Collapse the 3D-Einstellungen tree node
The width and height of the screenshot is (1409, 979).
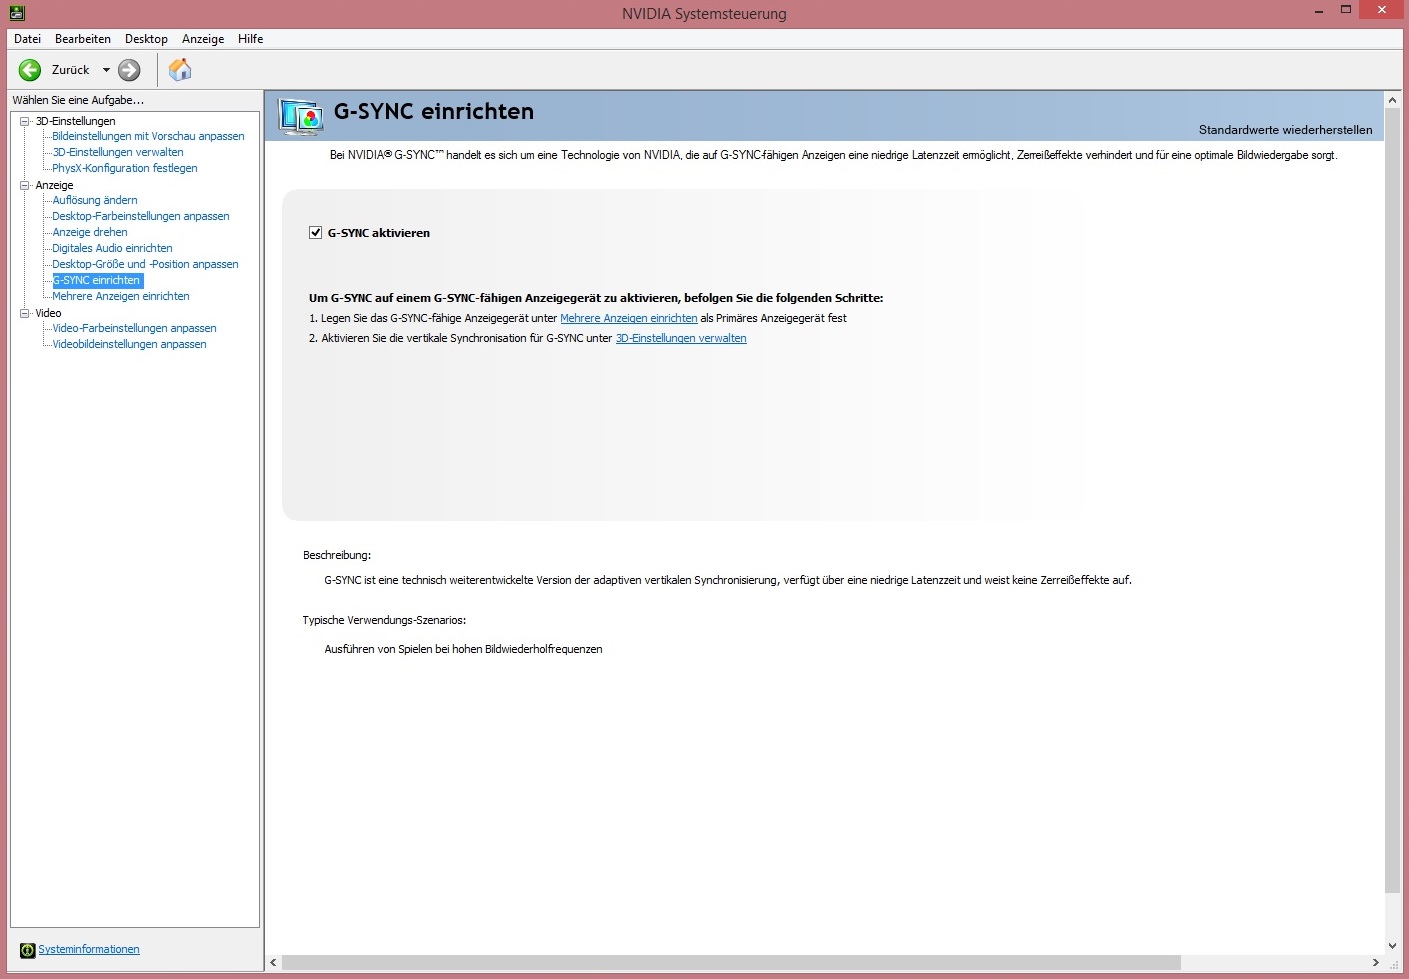[x=25, y=121]
